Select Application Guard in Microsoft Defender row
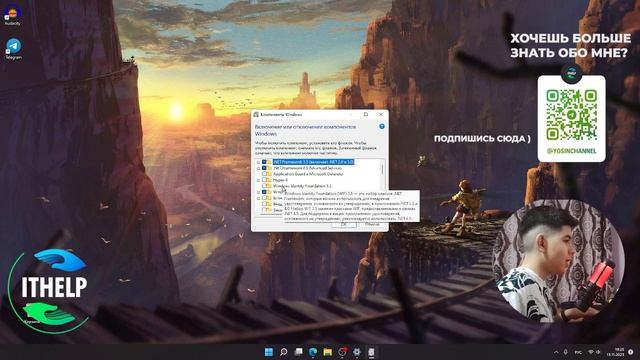640x360 pixels. coord(308,174)
